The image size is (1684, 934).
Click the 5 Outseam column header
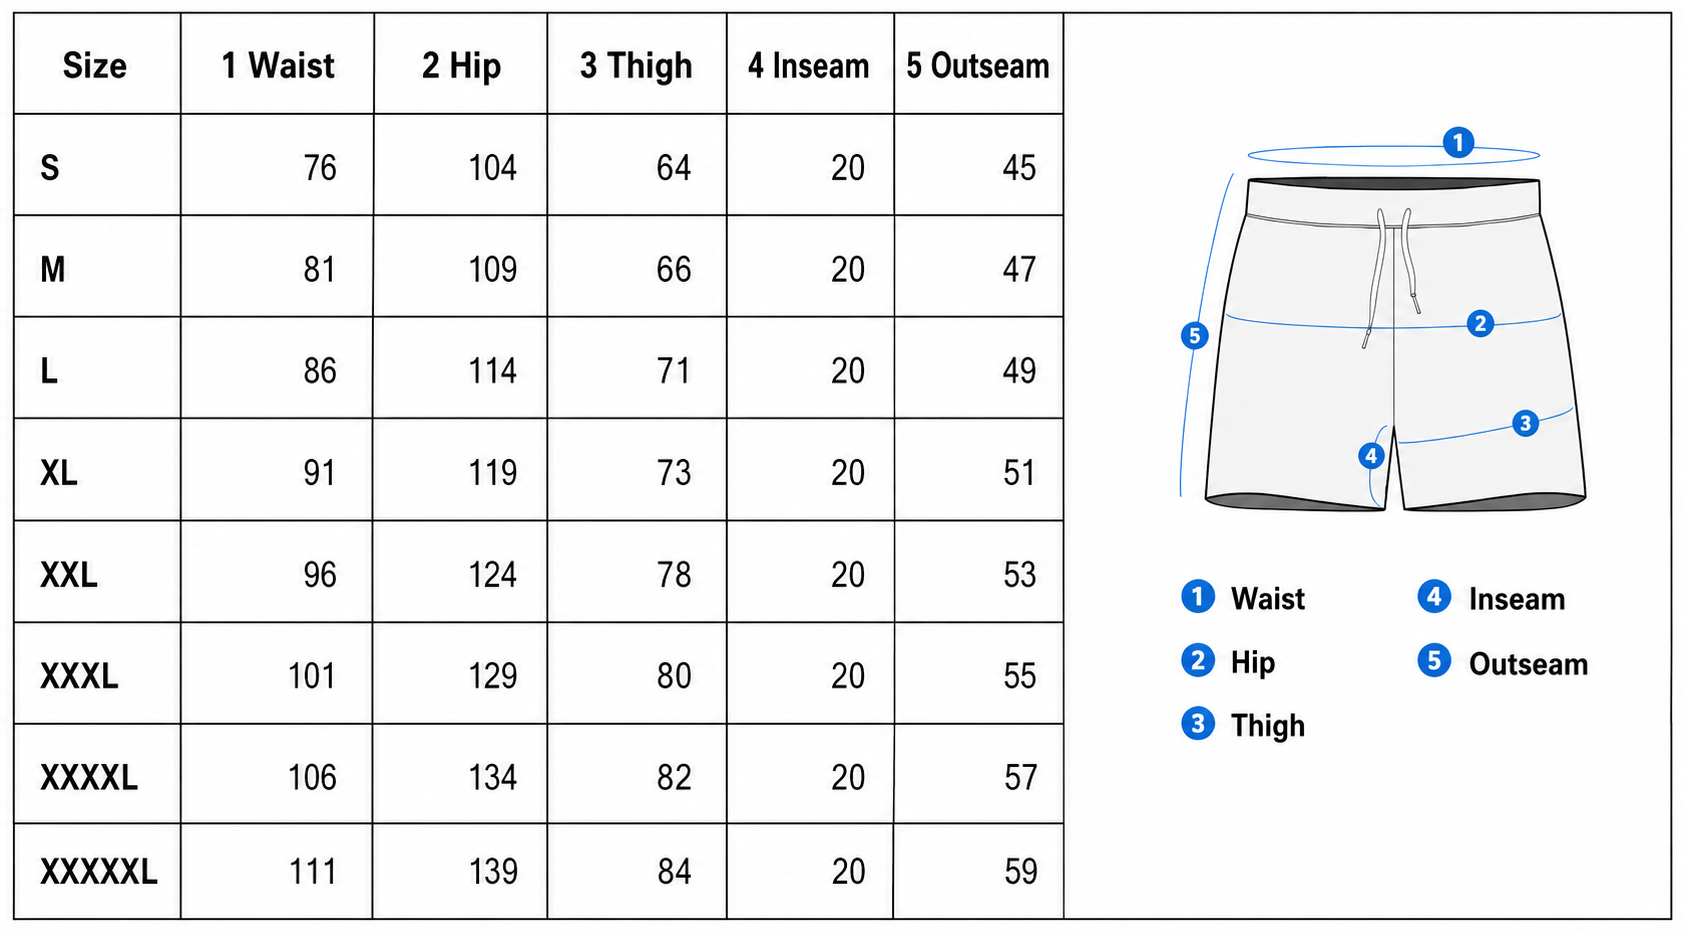click(x=978, y=66)
